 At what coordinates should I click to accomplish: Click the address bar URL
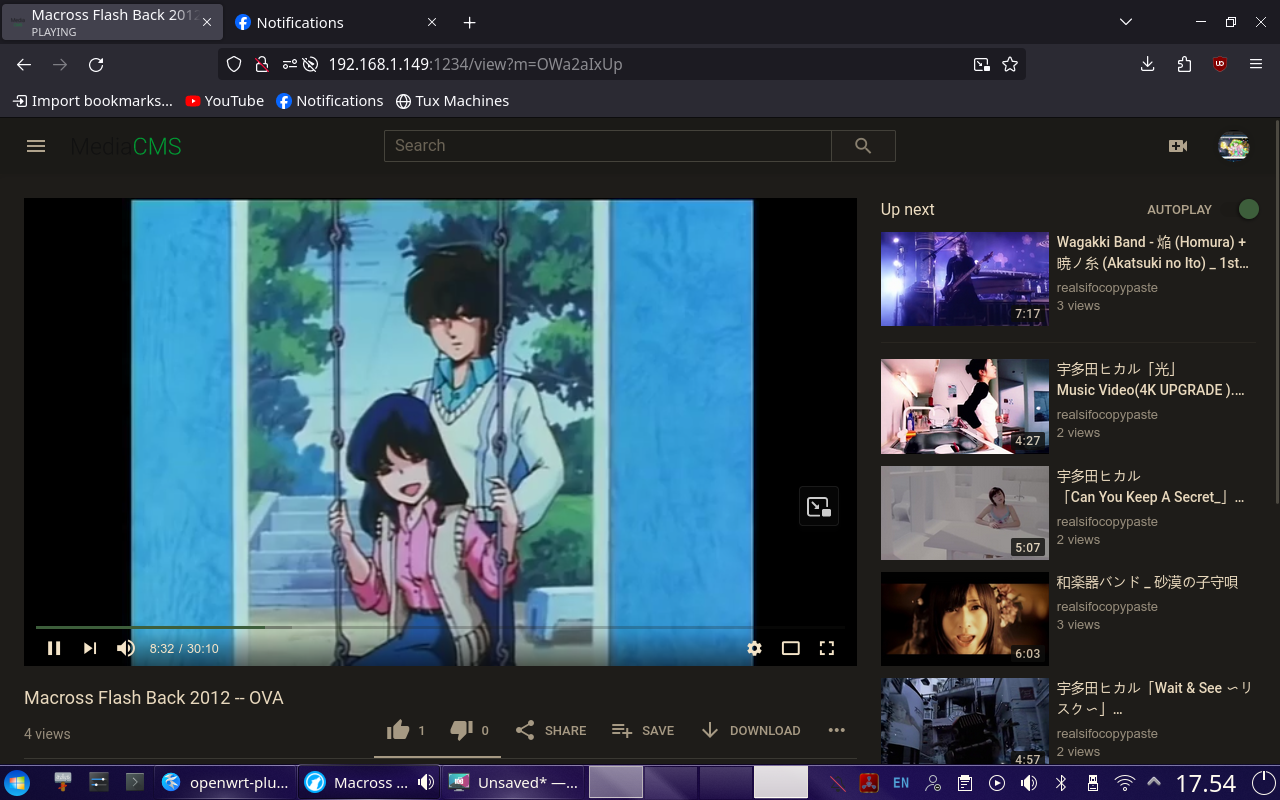[x=475, y=64]
